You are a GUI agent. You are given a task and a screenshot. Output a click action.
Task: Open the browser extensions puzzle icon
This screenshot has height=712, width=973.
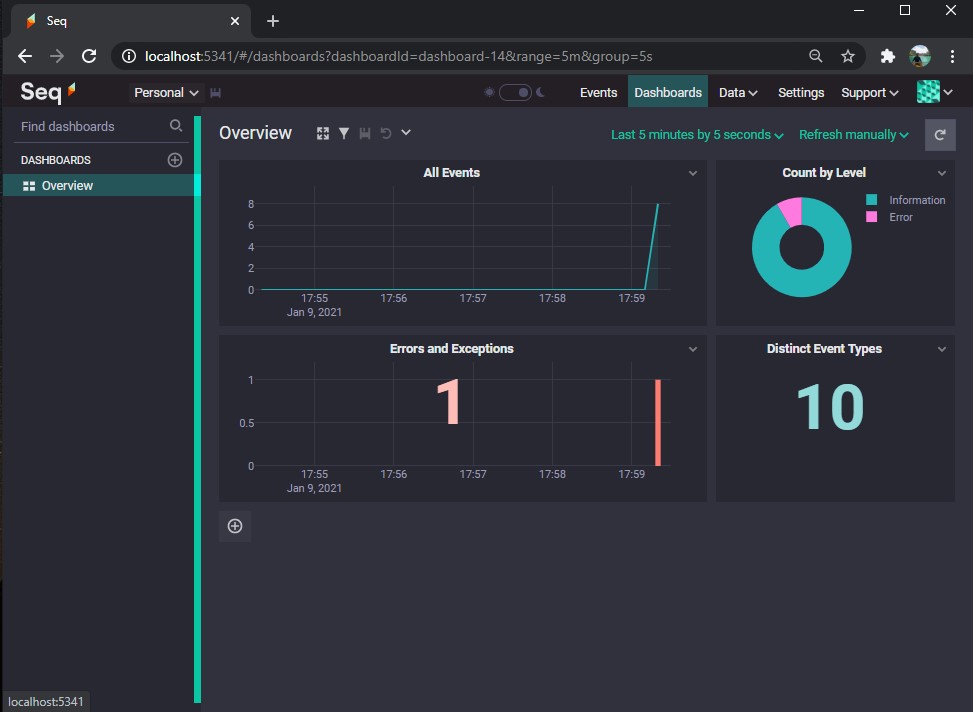coord(887,56)
